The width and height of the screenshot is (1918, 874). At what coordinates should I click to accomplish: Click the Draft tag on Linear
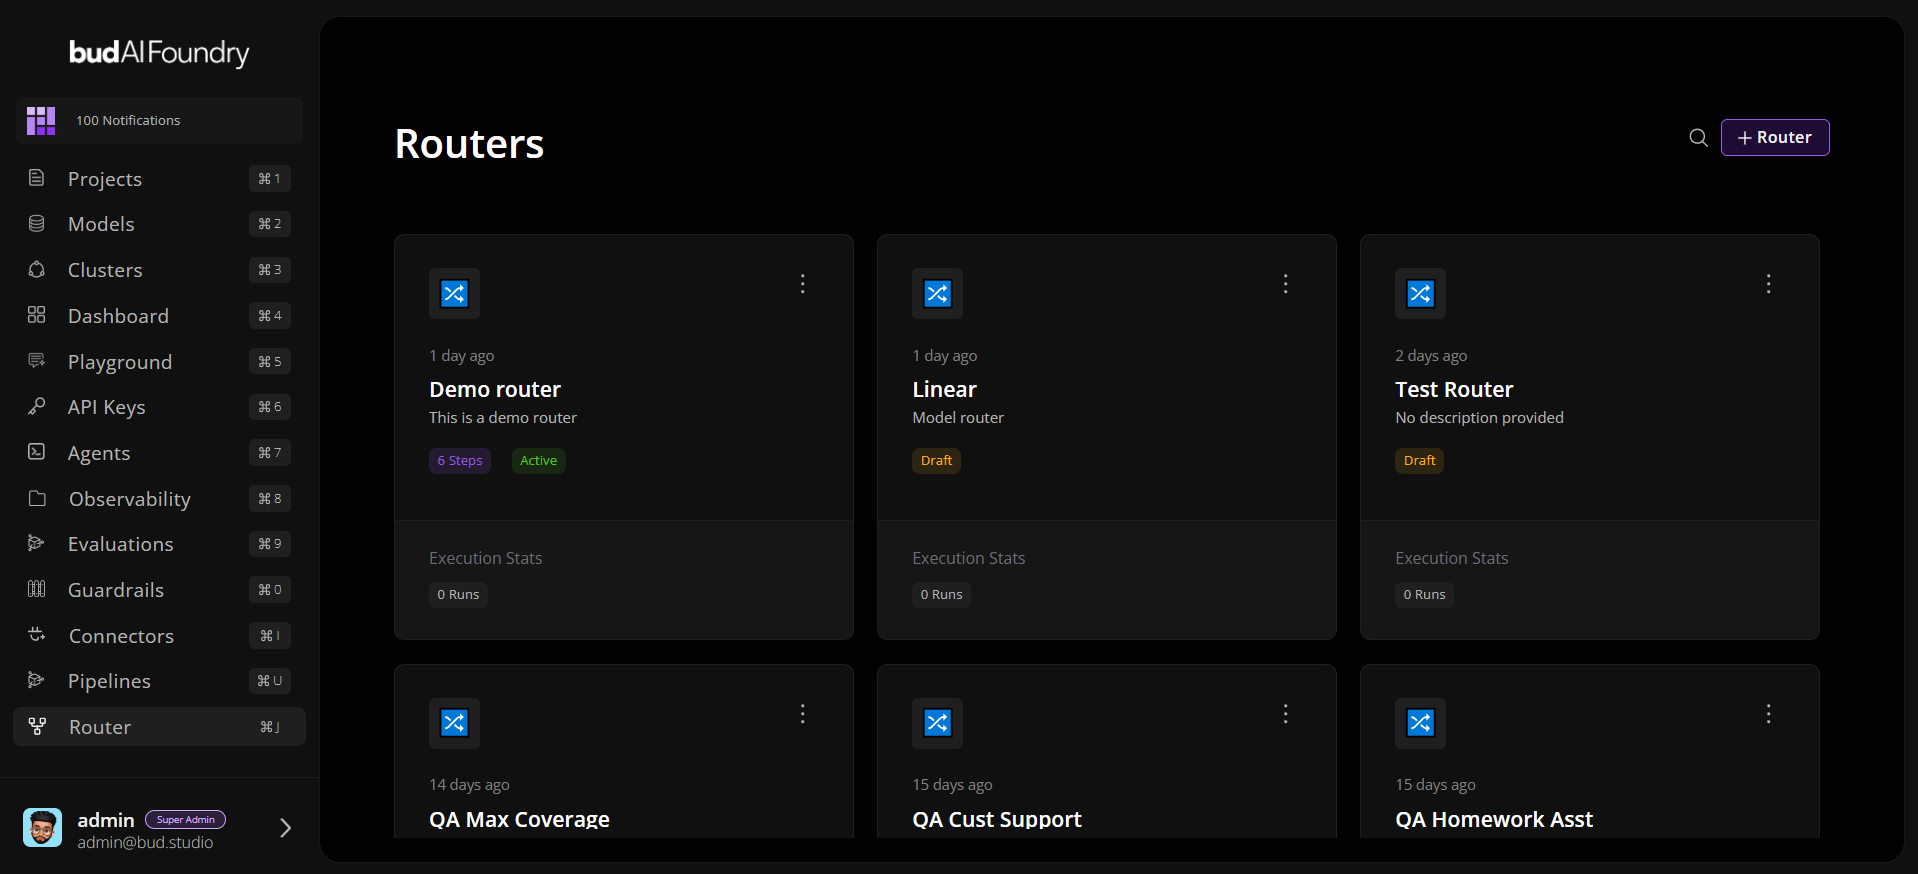[x=936, y=461]
